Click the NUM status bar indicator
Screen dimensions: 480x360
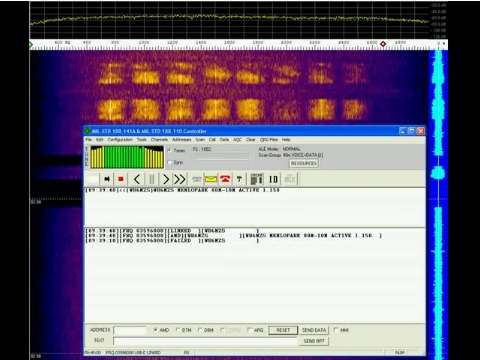(400, 352)
